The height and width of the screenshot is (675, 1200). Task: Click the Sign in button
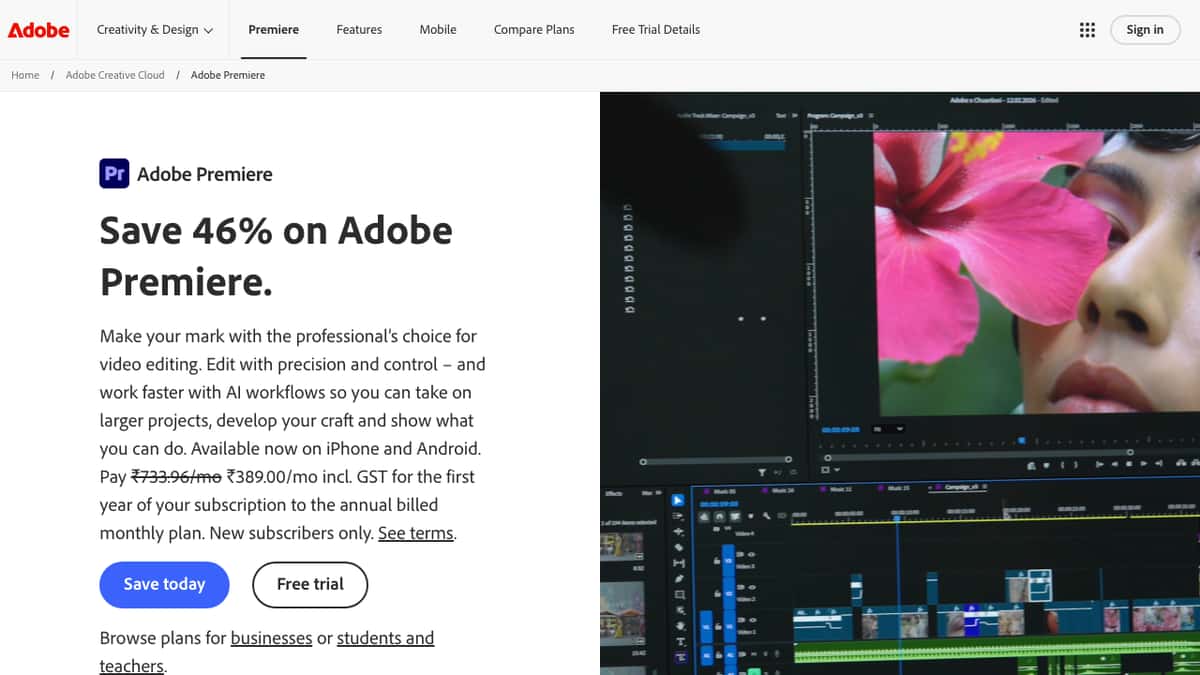tap(1145, 30)
